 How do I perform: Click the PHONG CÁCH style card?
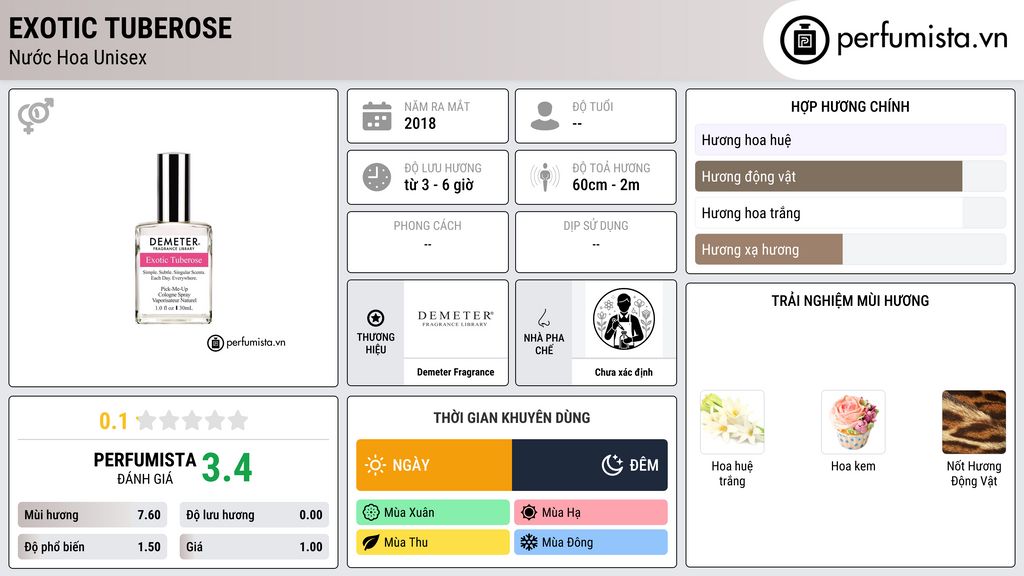click(428, 242)
